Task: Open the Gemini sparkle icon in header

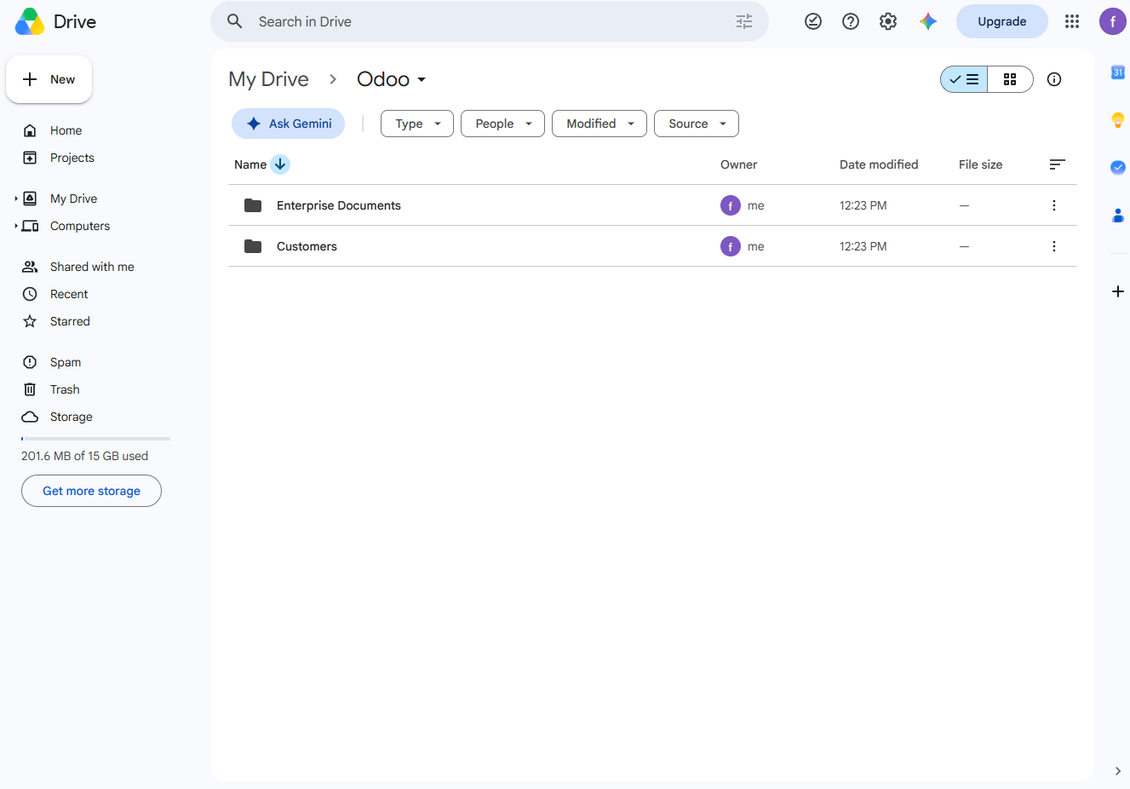Action: [x=928, y=22]
